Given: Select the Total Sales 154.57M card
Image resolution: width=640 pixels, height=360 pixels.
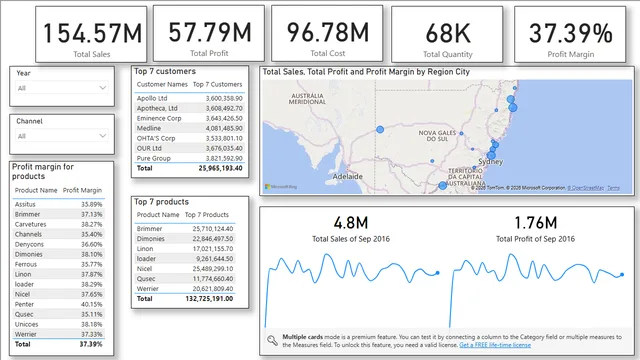Looking at the screenshot, I should coord(91,34).
